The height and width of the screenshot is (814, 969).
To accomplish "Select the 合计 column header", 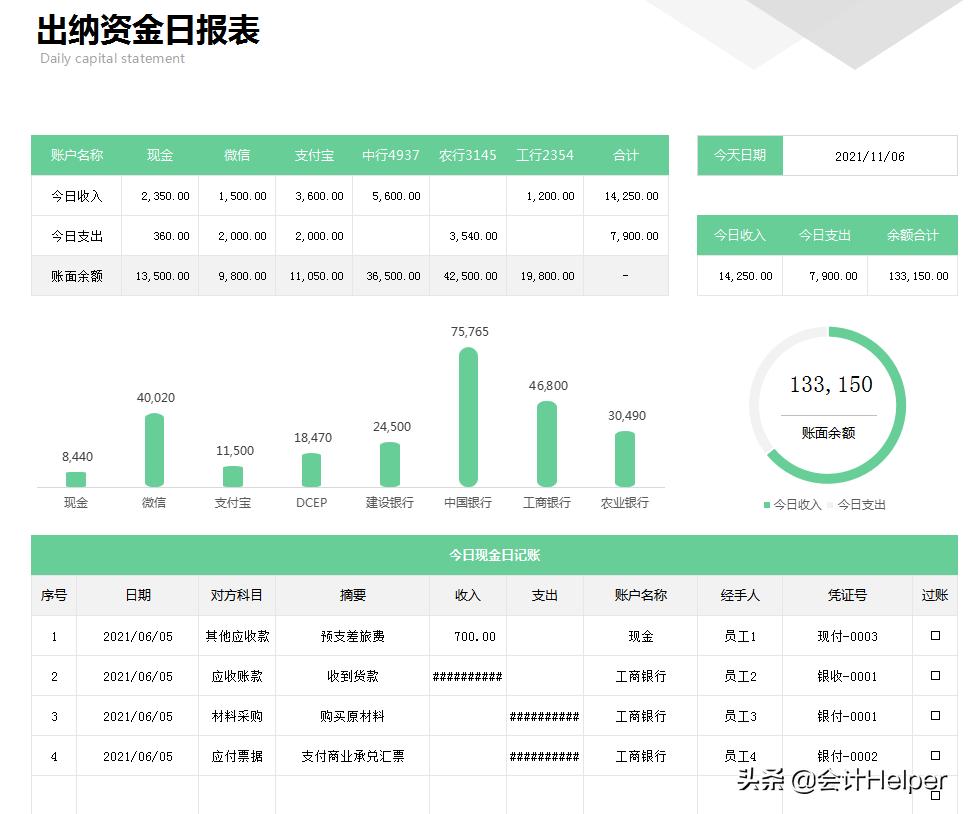I will pos(625,155).
